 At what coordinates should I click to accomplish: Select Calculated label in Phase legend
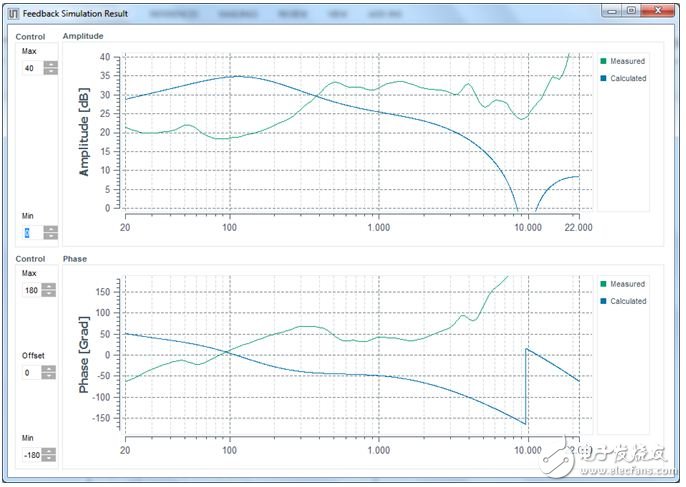[628, 301]
